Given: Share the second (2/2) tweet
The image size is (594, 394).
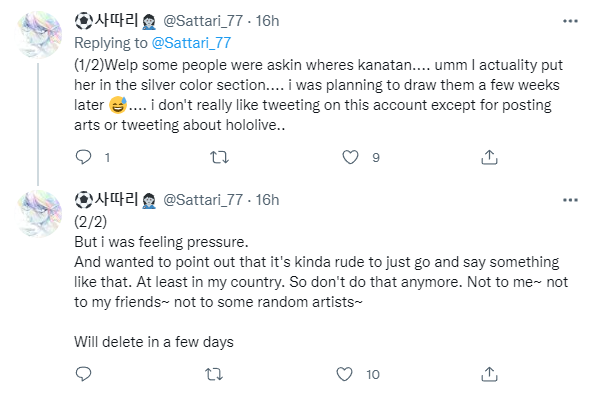Looking at the screenshot, I should [x=489, y=374].
